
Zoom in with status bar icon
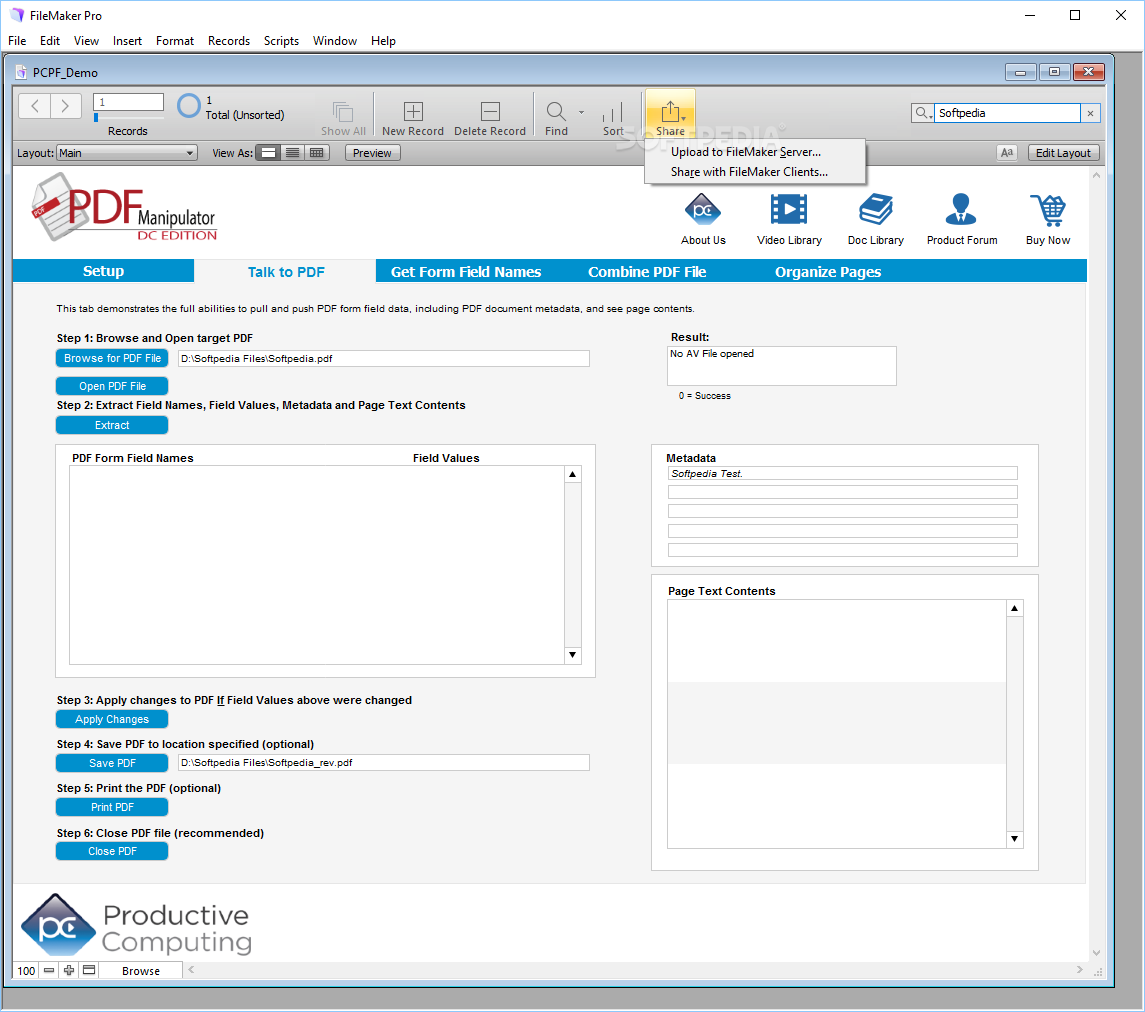tap(69, 970)
